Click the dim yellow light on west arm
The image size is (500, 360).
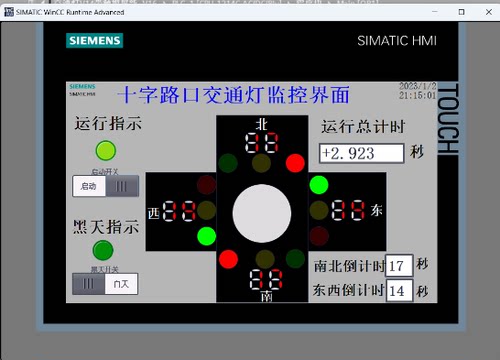point(206,210)
